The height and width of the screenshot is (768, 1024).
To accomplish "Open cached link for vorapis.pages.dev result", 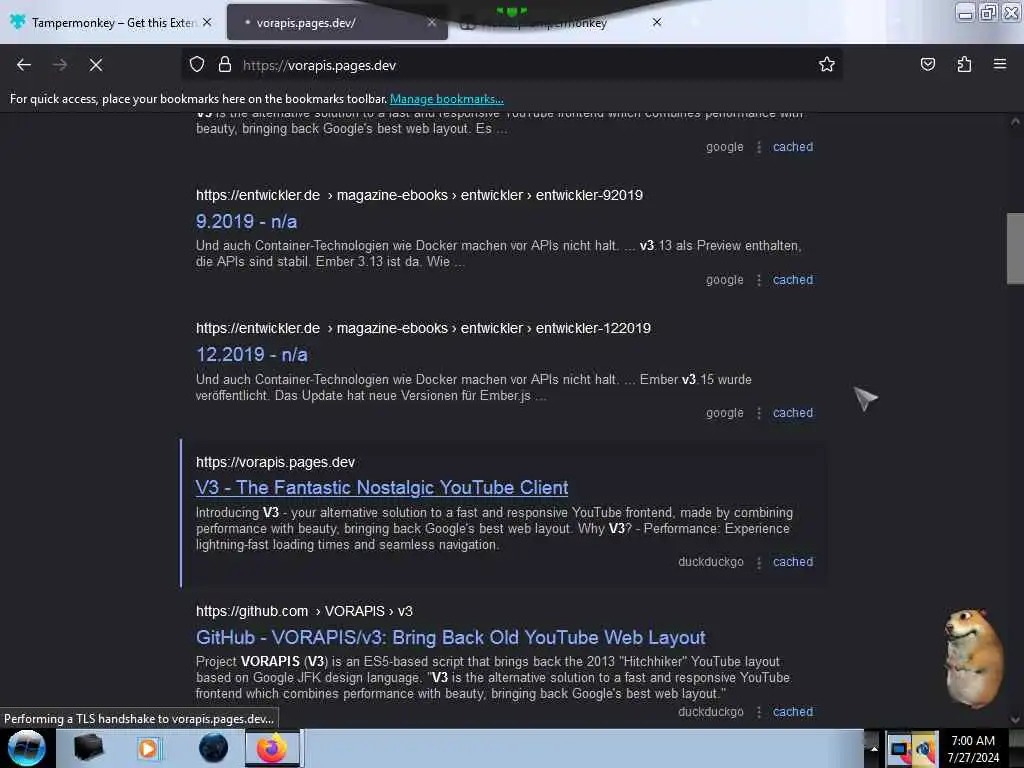I will pyautogui.click(x=793, y=562).
